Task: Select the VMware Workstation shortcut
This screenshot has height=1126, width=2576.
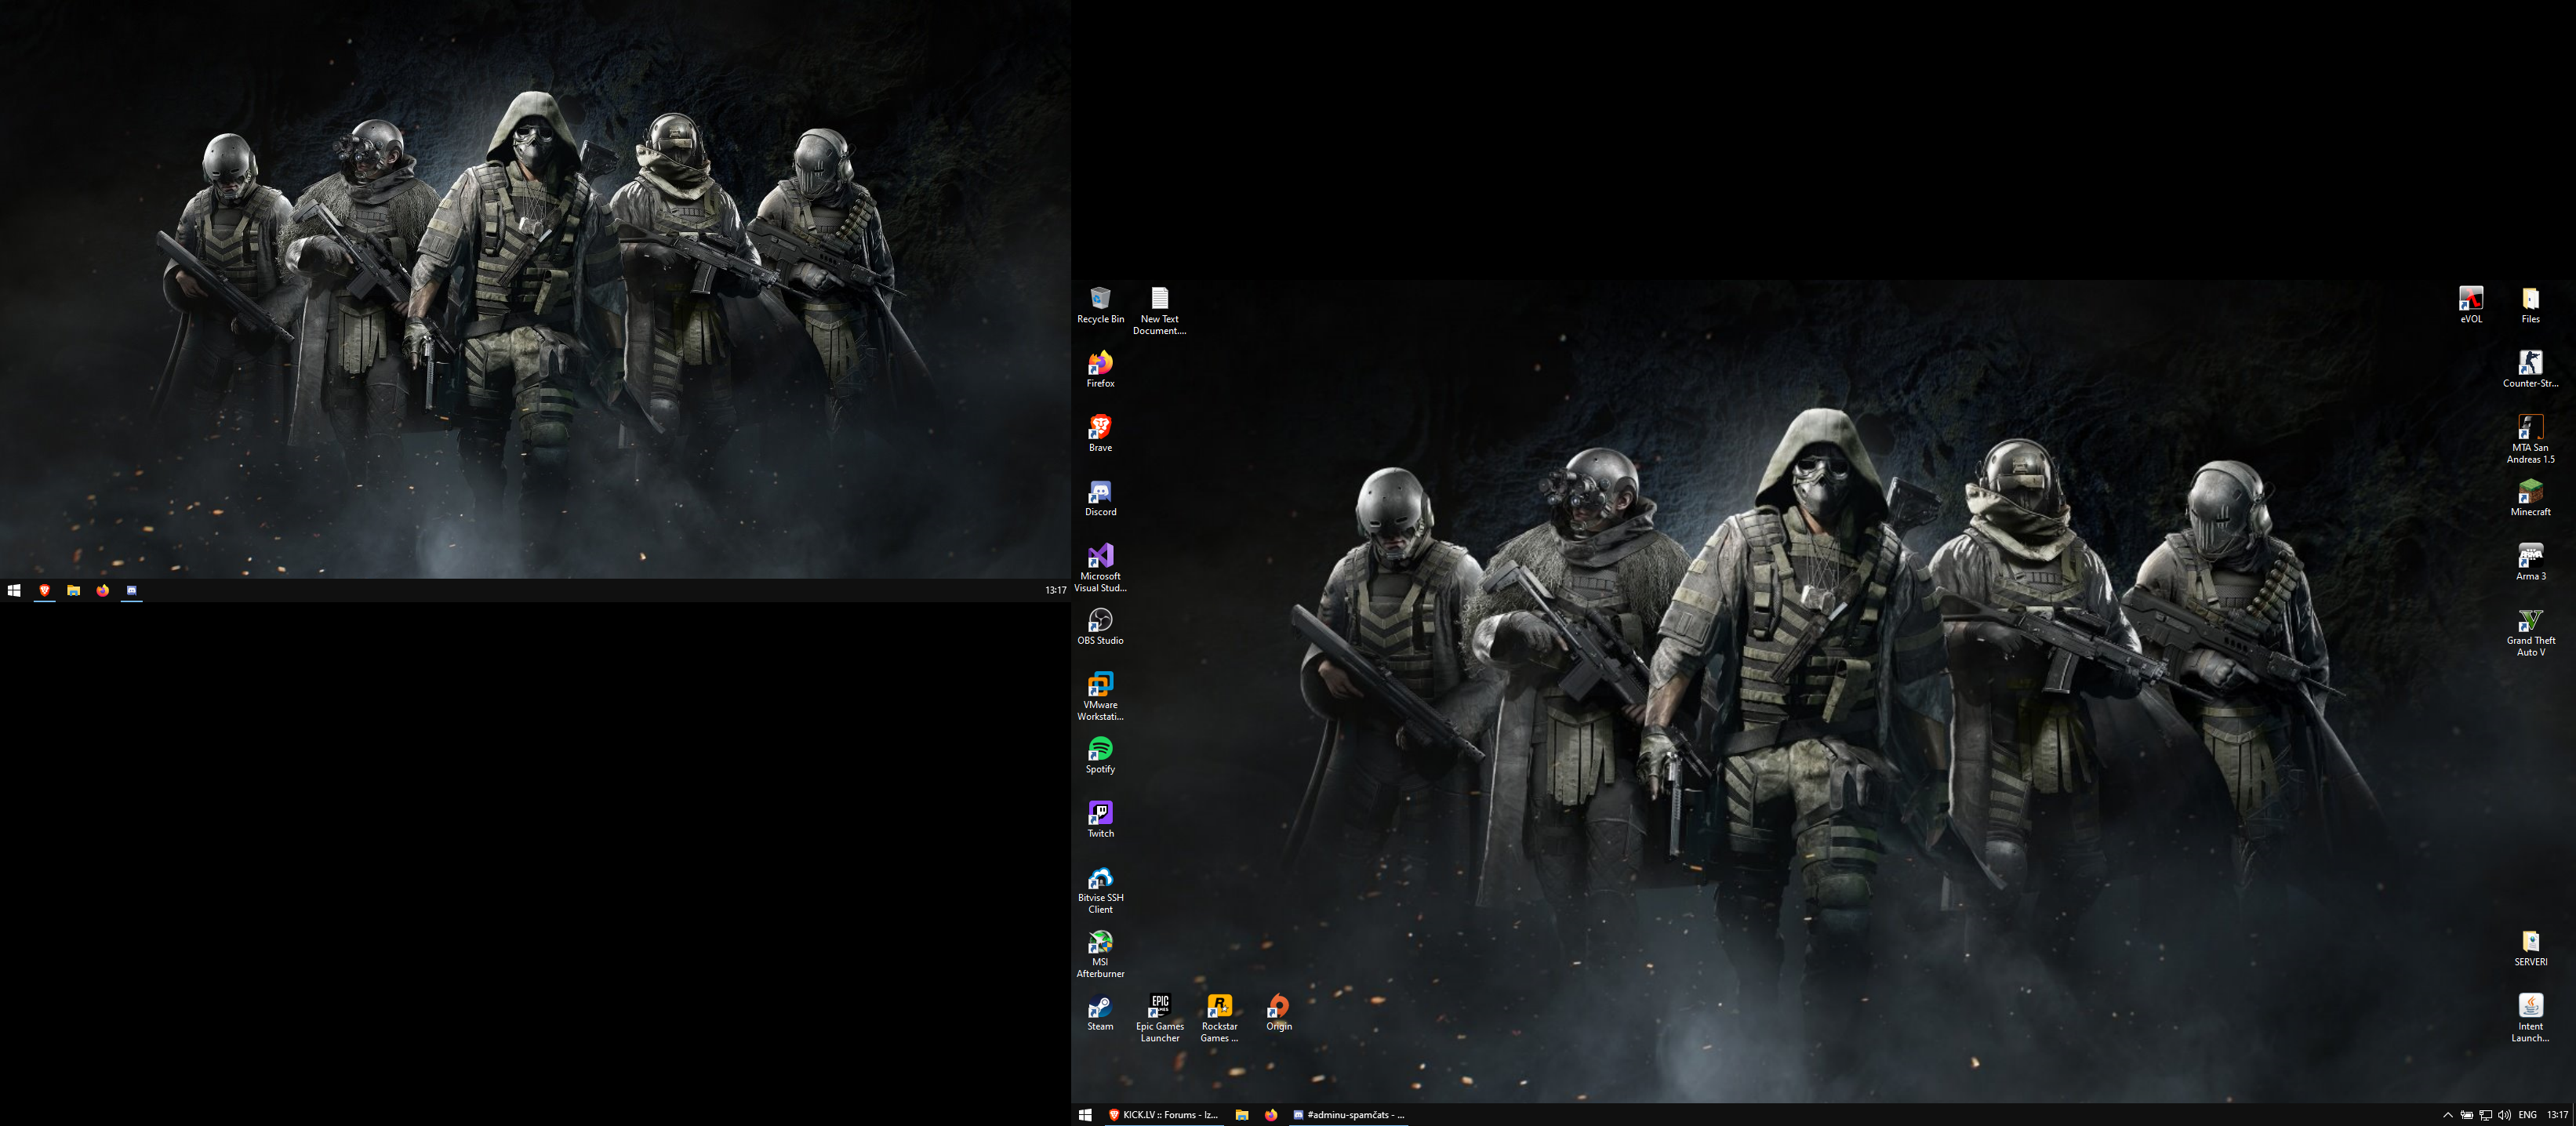Action: [1100, 696]
